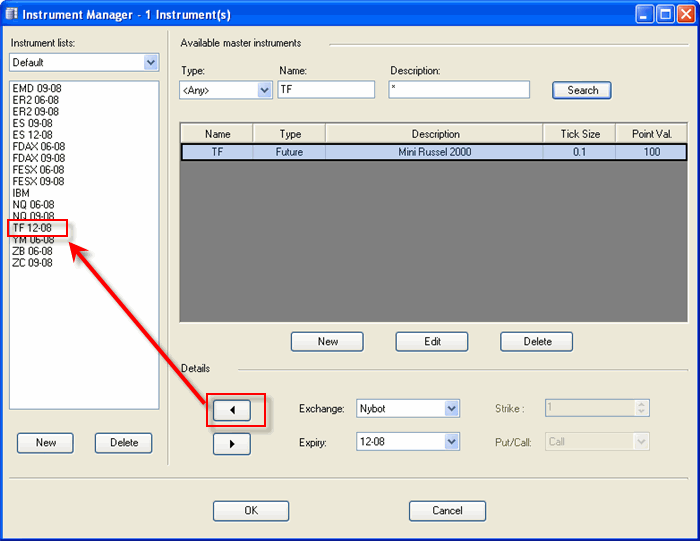The height and width of the screenshot is (541, 700).
Task: Select ER2 09-08 in instrument list
Action: point(35,112)
